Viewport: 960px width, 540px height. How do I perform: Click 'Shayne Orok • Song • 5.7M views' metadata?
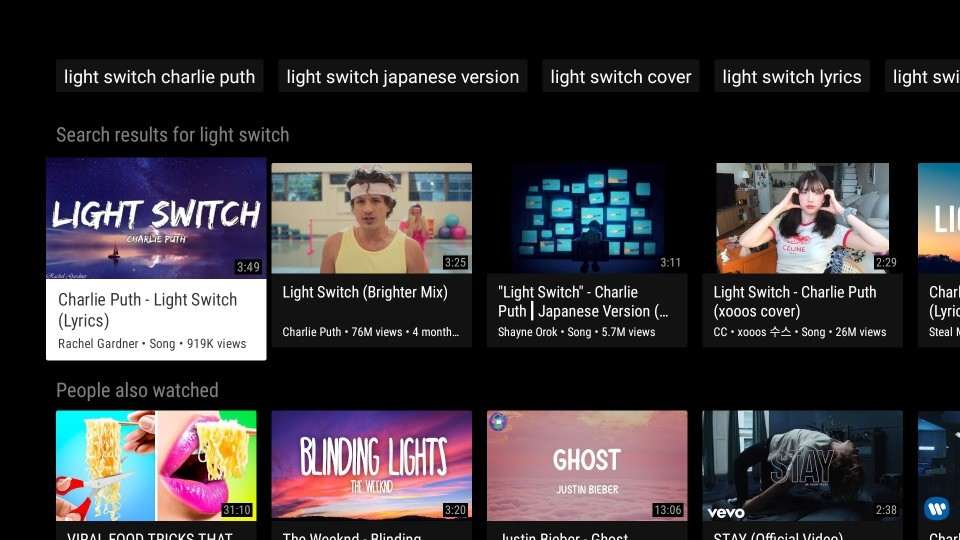pos(576,332)
